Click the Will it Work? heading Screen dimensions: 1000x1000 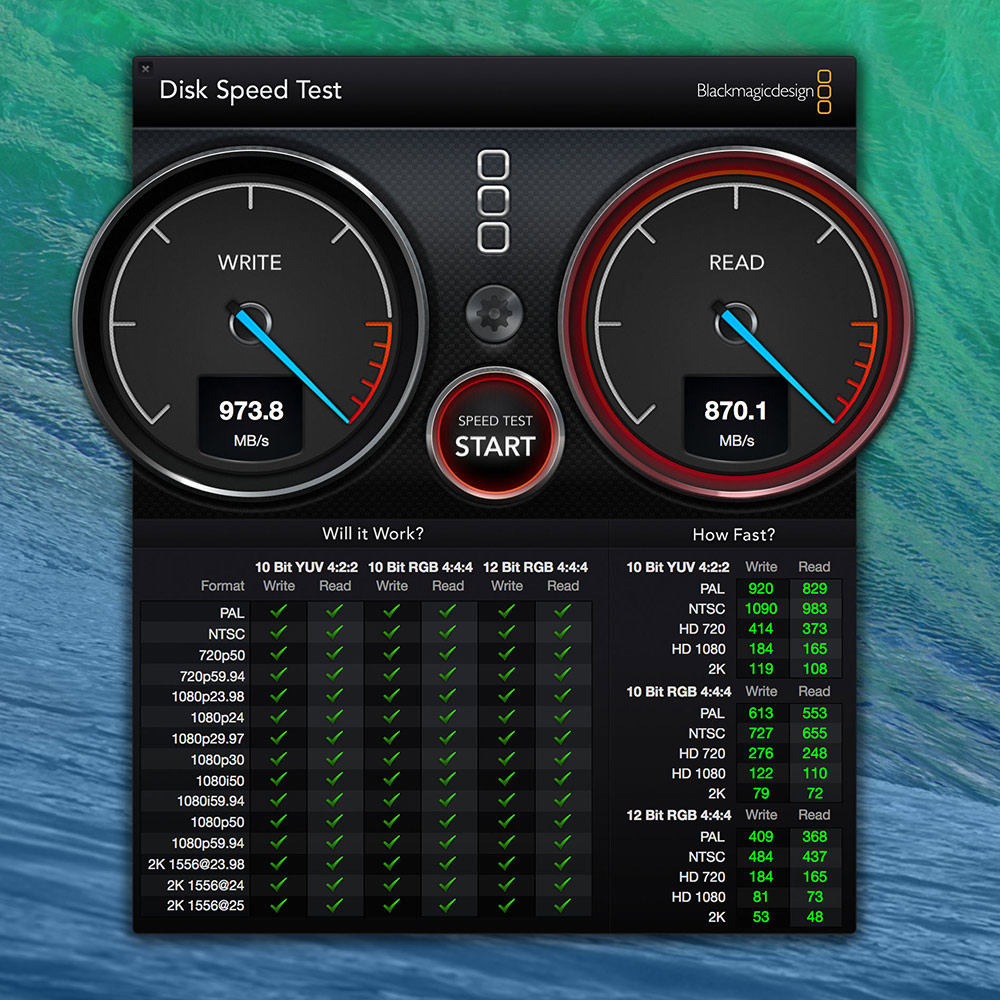[x=372, y=533]
